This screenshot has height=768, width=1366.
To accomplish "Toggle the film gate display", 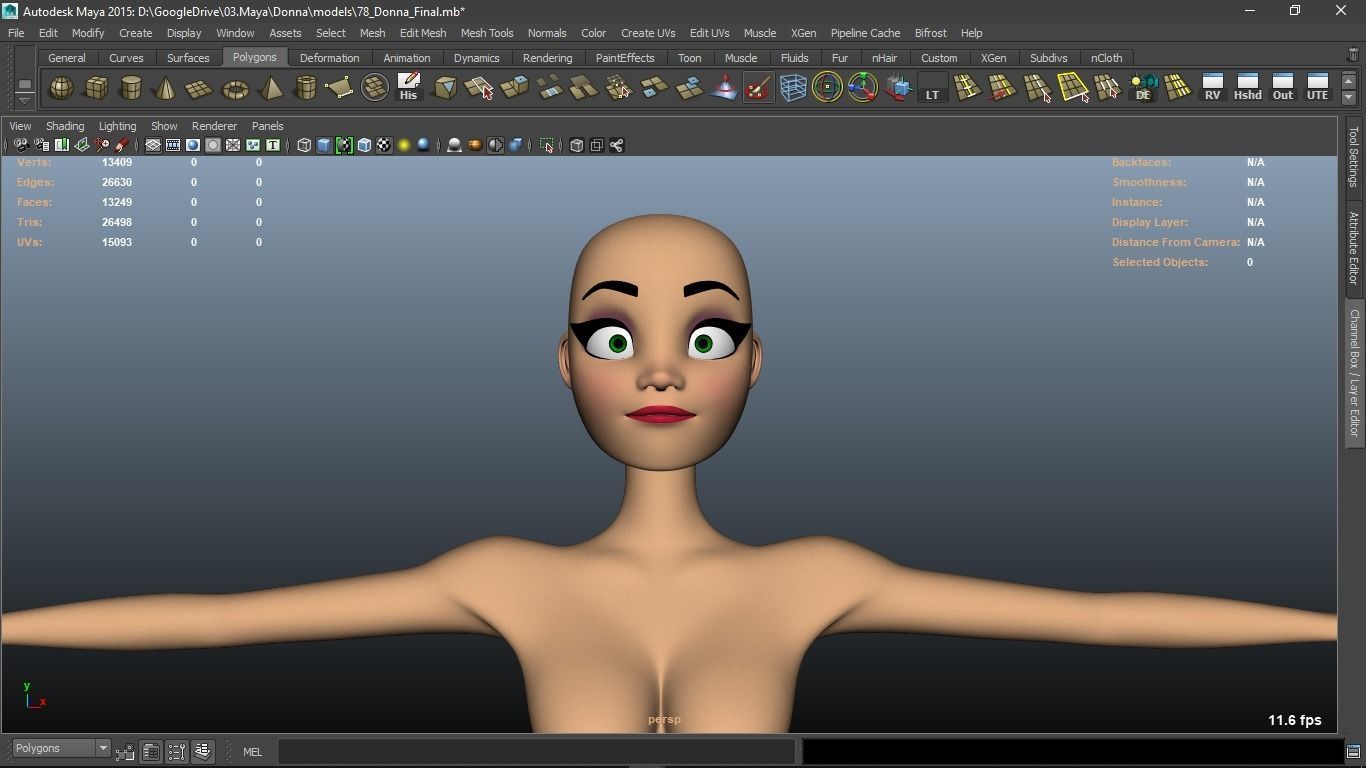I will tap(173, 145).
